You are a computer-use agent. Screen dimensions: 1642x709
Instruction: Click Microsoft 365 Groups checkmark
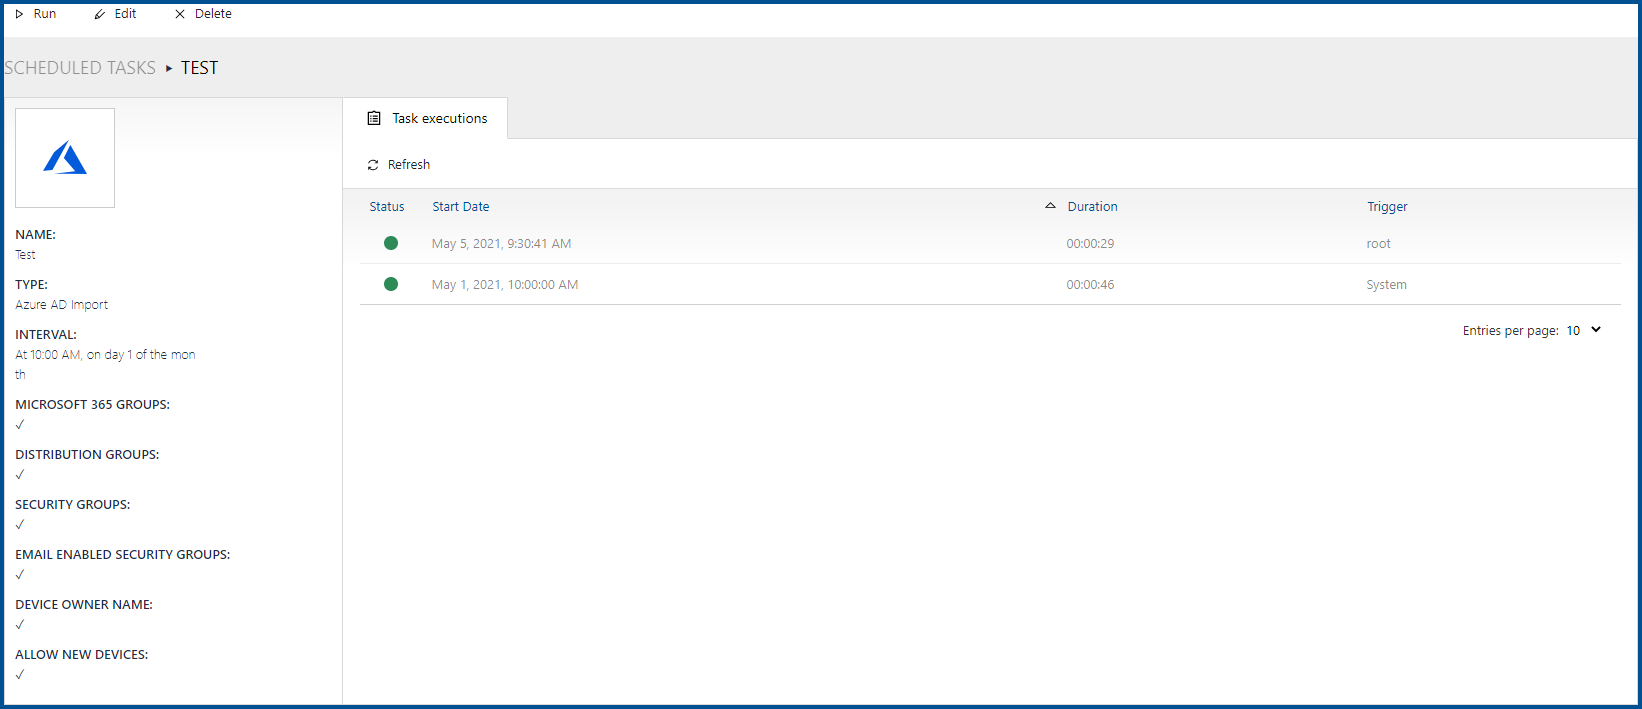tap(20, 425)
